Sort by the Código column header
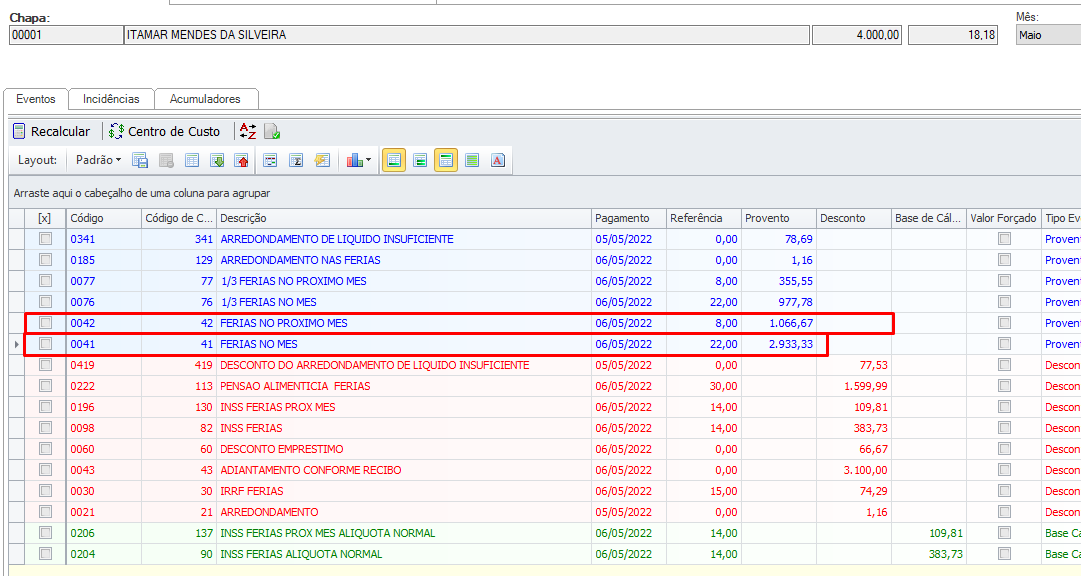Viewport: 1081px width, 576px height. pos(103,218)
